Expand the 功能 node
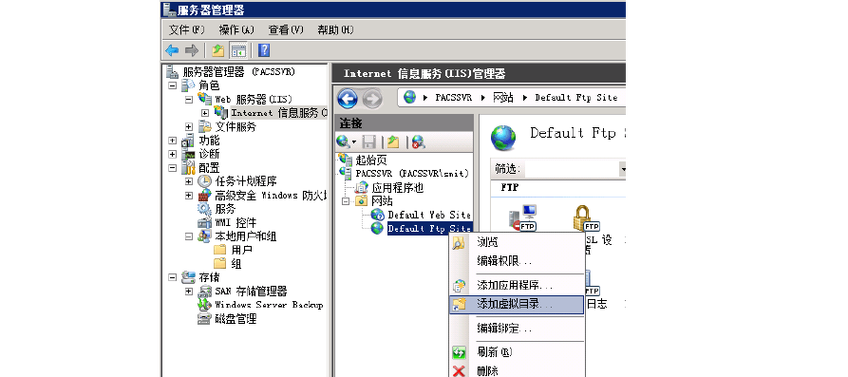The image size is (848, 377). (172, 141)
